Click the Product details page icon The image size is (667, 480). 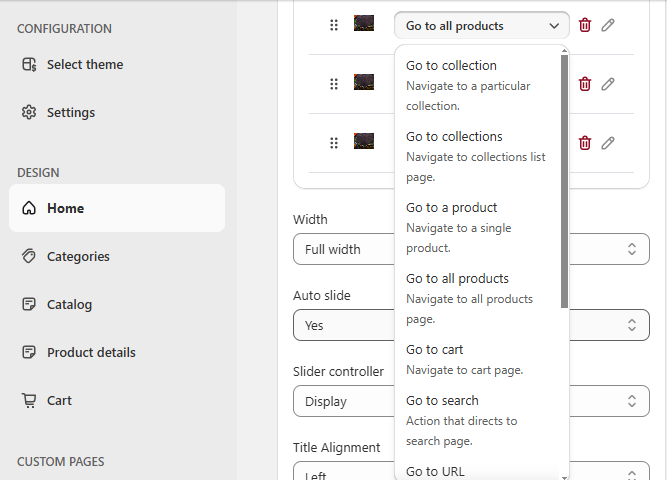pyautogui.click(x=29, y=352)
